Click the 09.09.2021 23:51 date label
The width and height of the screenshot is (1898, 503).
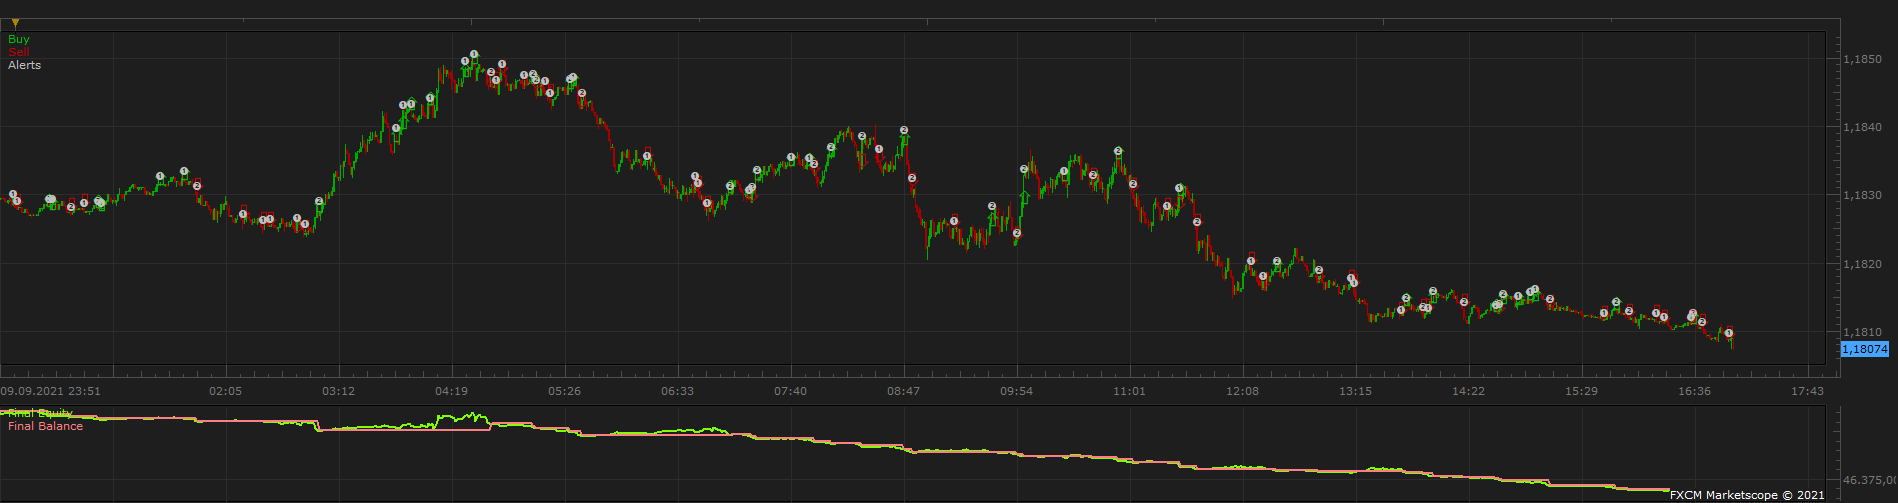point(50,391)
